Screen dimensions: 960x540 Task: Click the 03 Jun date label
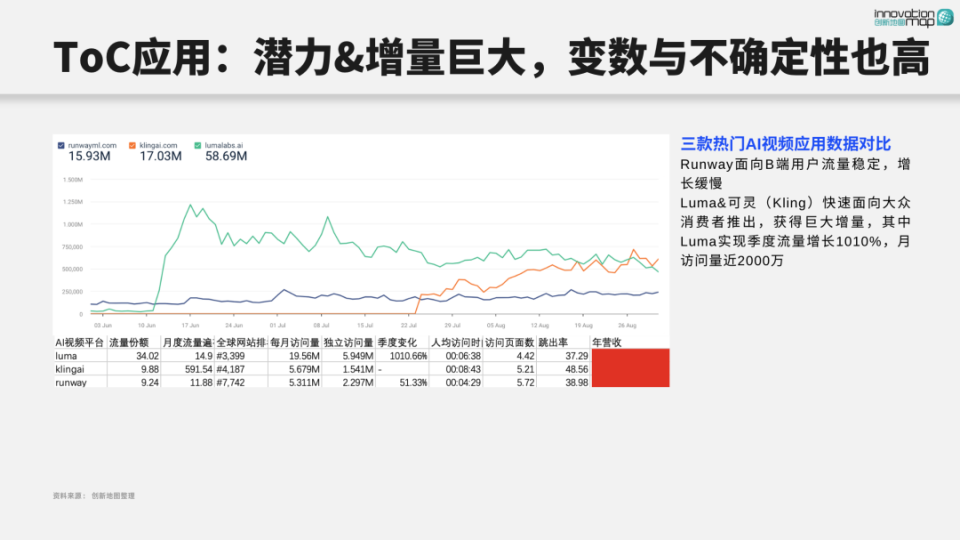103,326
